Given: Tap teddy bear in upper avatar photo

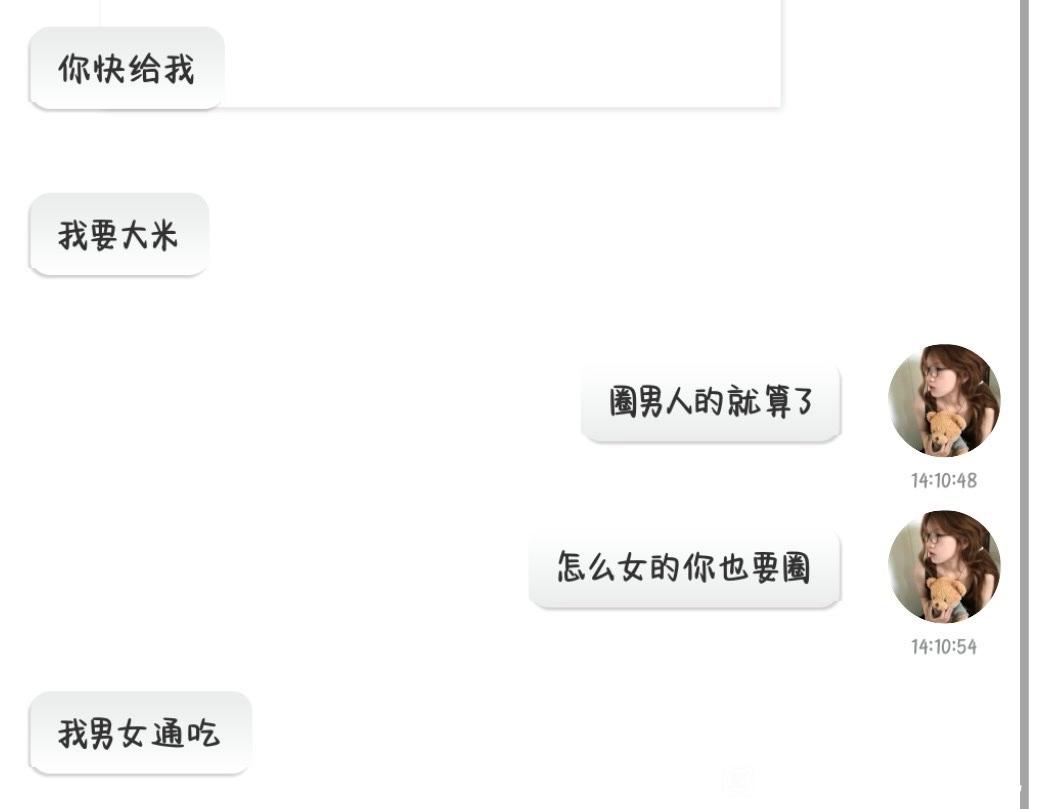Looking at the screenshot, I should (945, 432).
